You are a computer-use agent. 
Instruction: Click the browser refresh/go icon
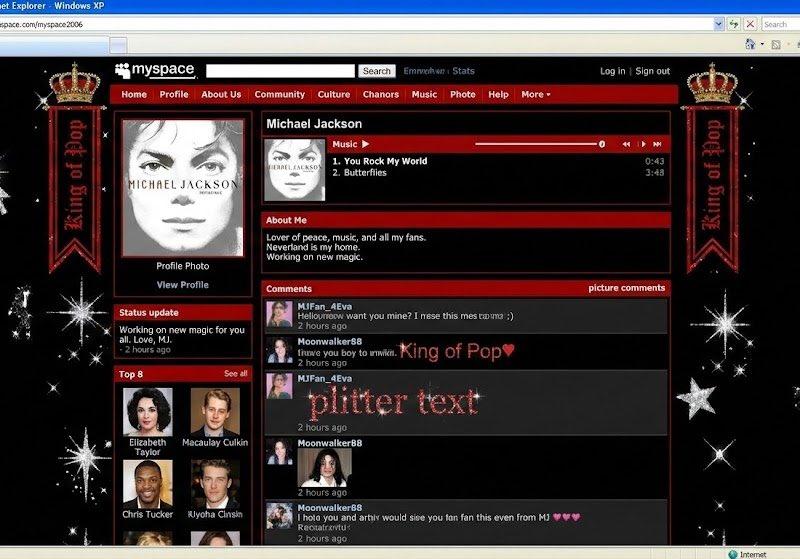734,24
